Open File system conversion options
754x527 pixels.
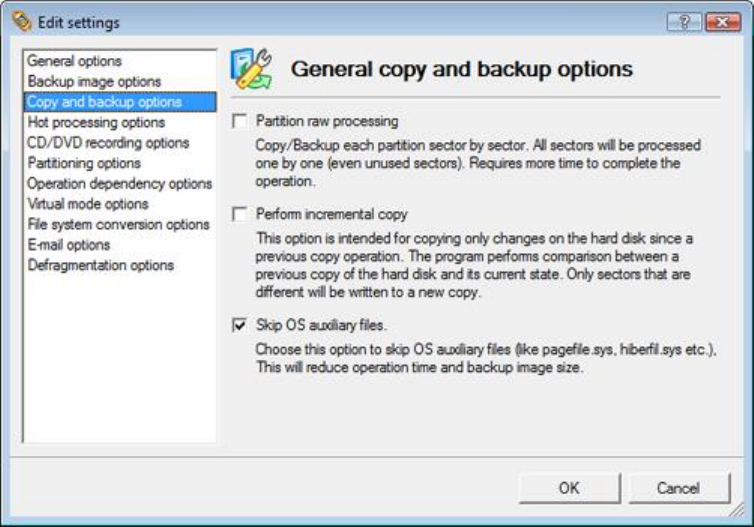coord(119,225)
